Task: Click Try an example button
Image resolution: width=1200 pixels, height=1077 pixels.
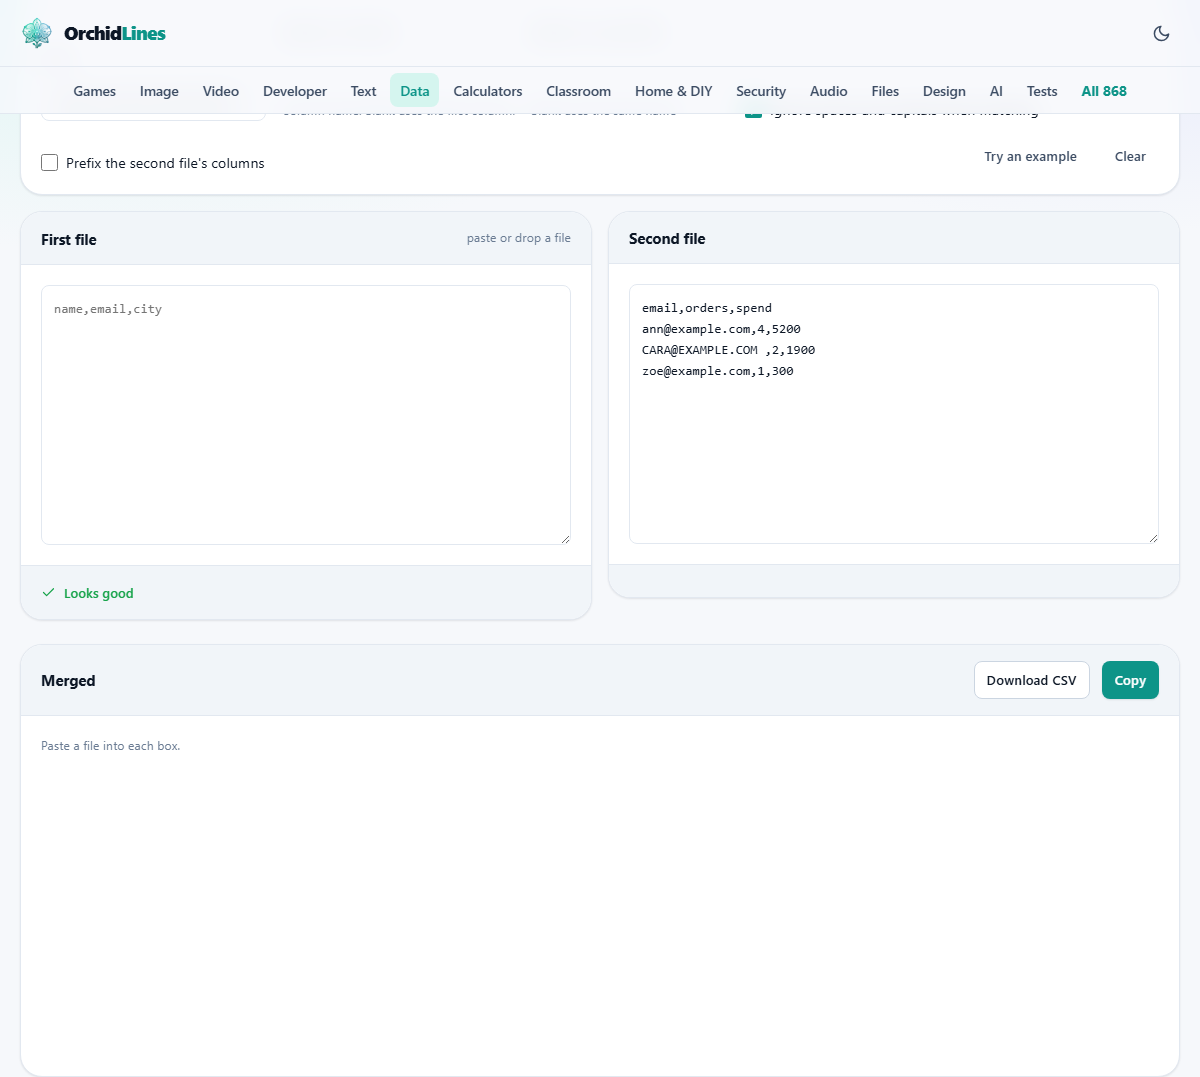Action: tap(1030, 157)
